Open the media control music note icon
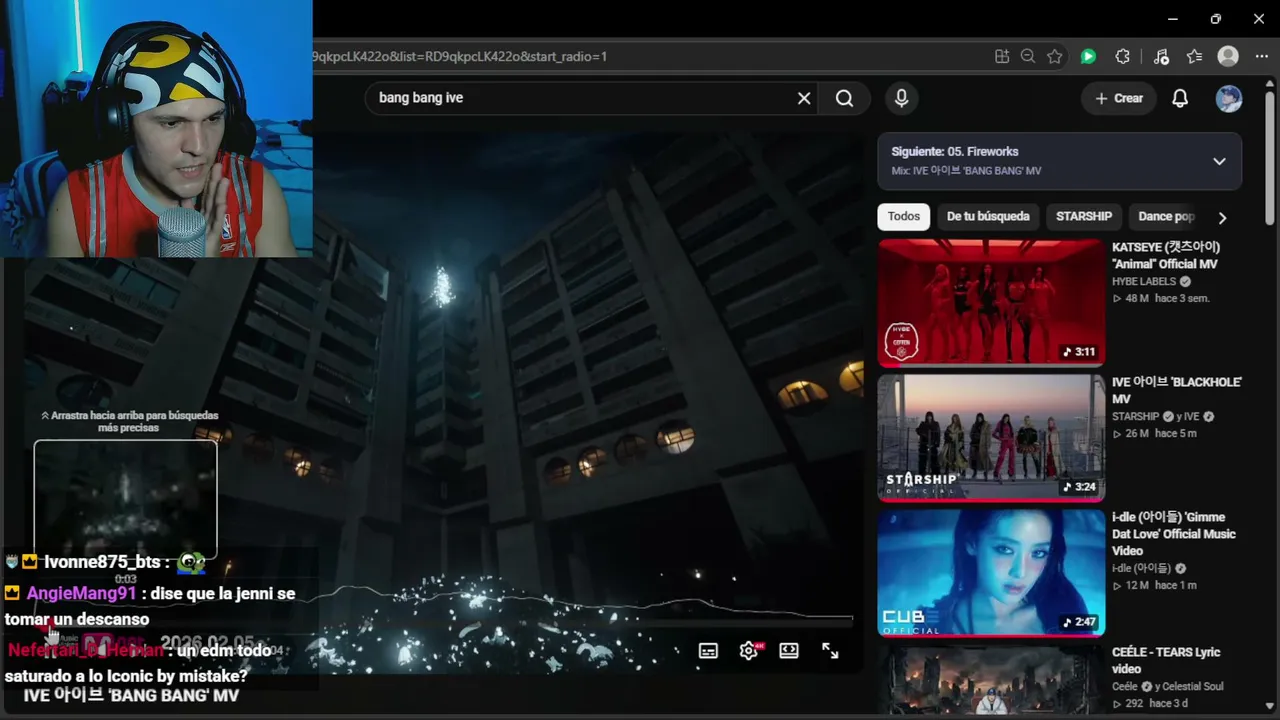Screen dimensions: 1280x720 click(x=1161, y=57)
